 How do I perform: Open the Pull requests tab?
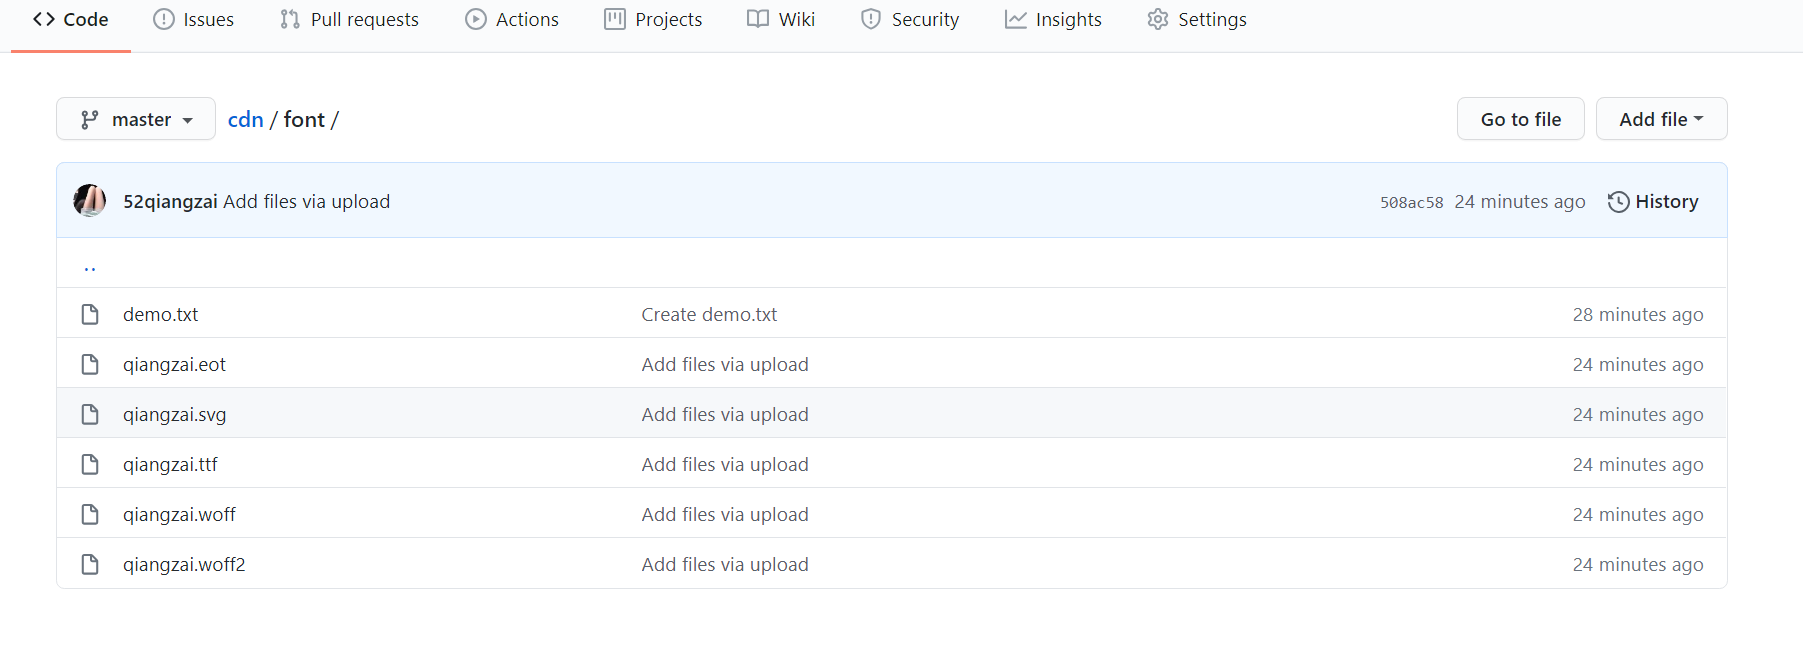[x=349, y=20]
